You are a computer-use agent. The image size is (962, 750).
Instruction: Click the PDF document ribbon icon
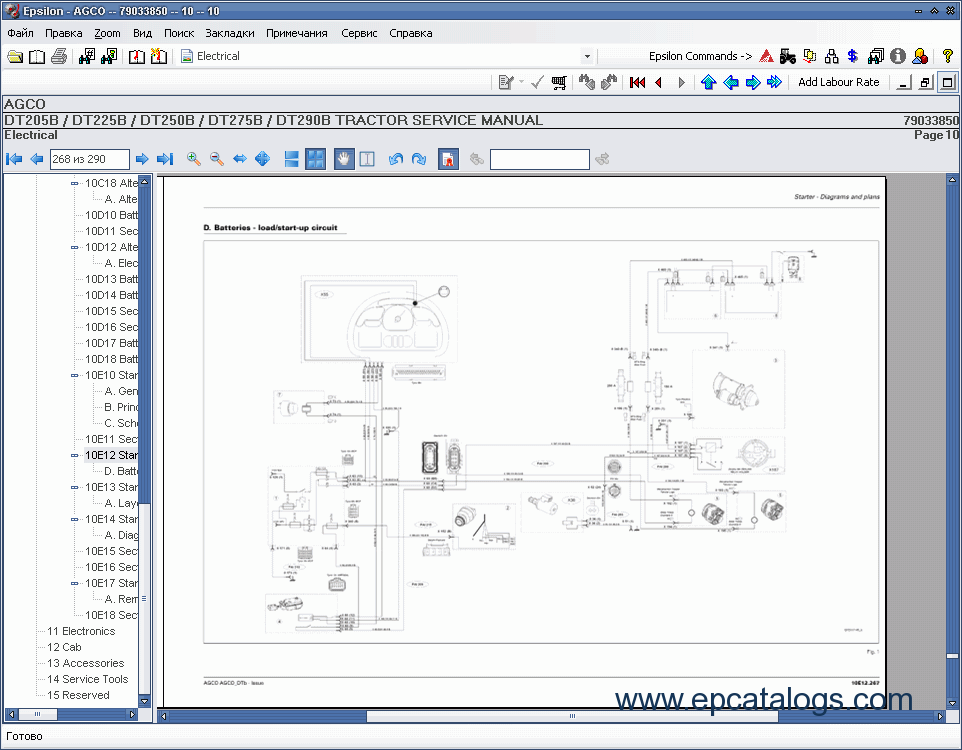point(448,160)
